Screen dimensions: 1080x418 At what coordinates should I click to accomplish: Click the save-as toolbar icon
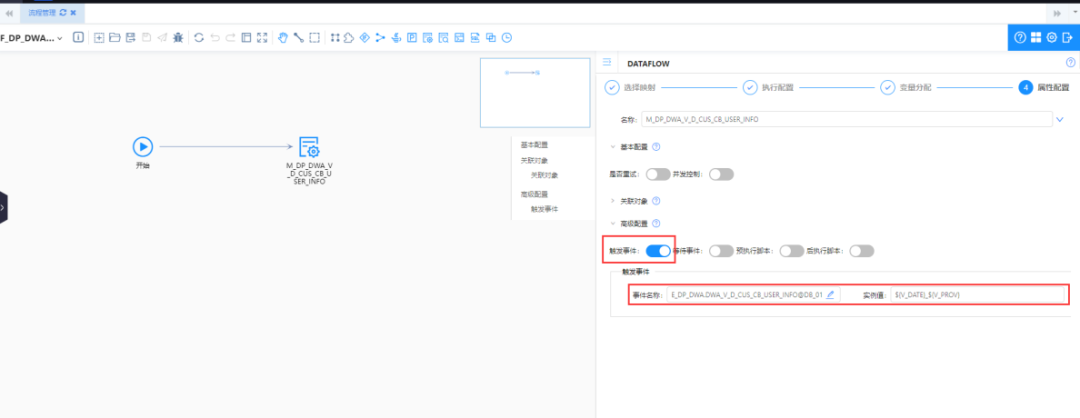[131, 38]
